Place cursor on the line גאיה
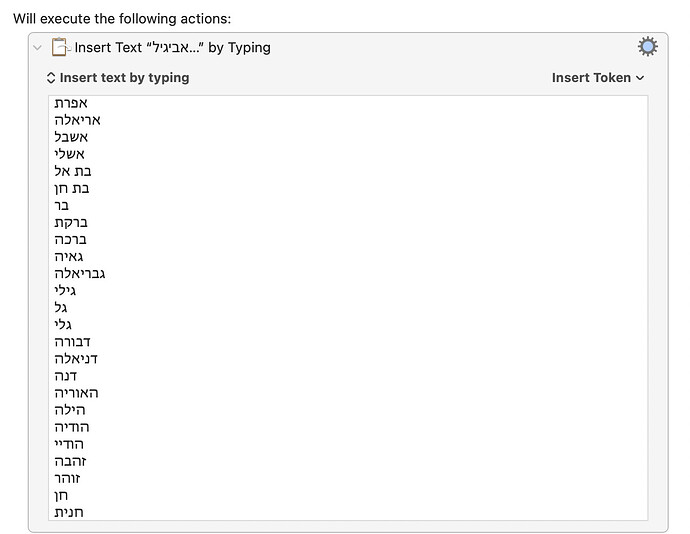 click(x=69, y=257)
